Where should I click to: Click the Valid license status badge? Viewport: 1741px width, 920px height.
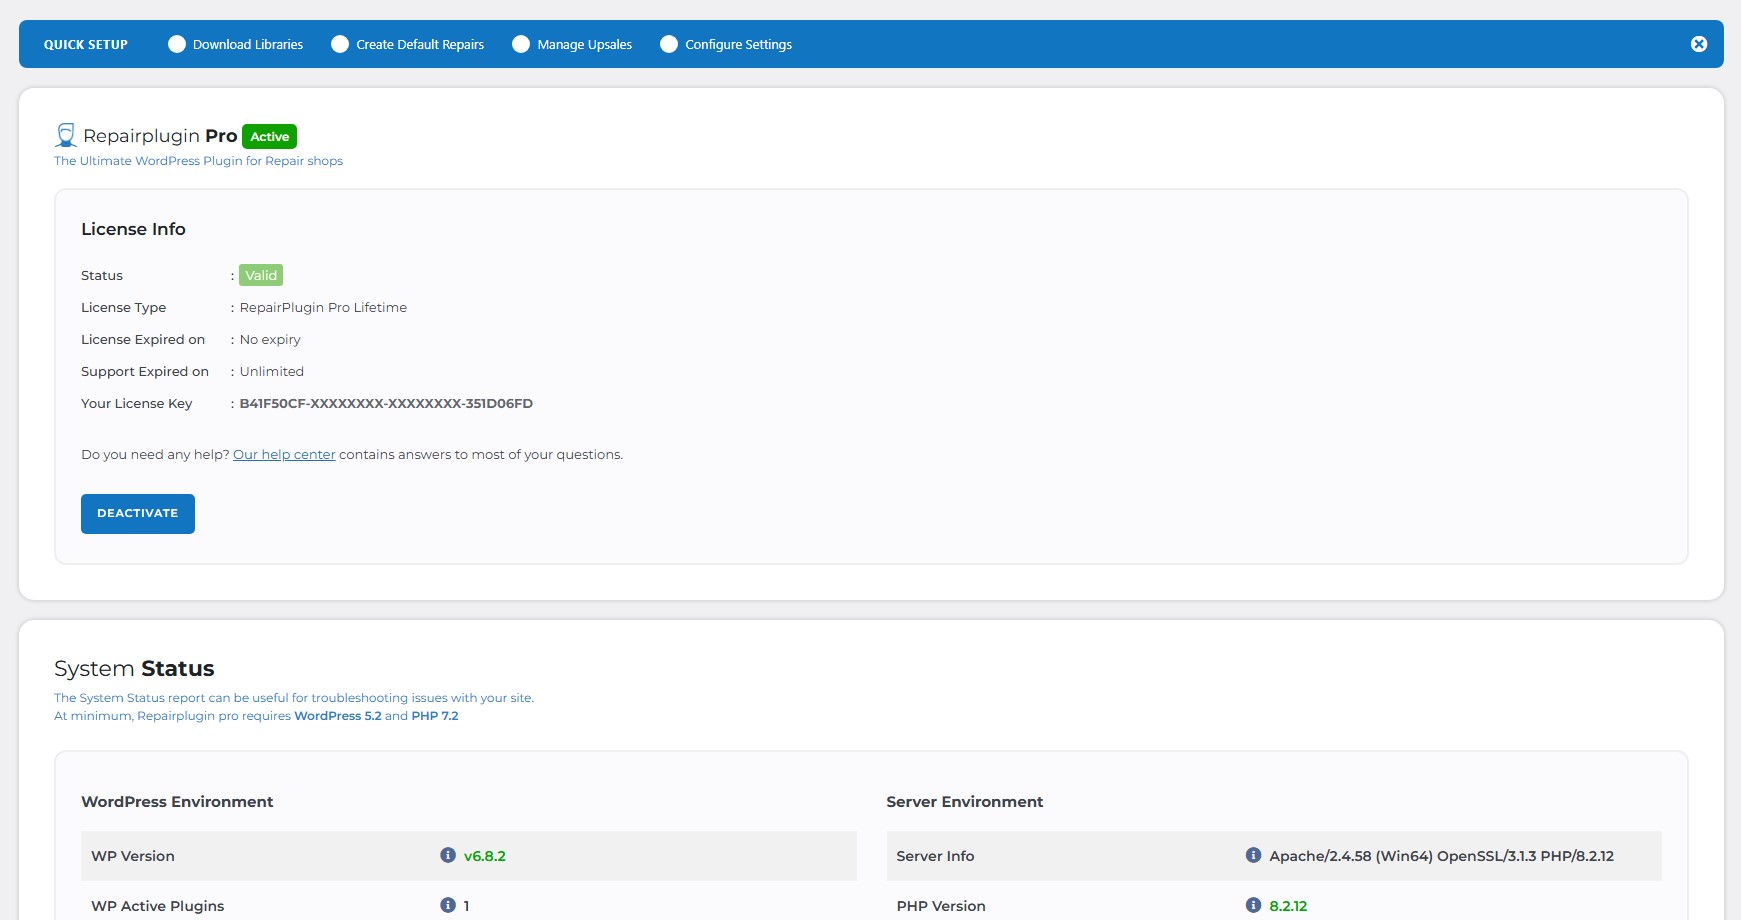tap(261, 275)
